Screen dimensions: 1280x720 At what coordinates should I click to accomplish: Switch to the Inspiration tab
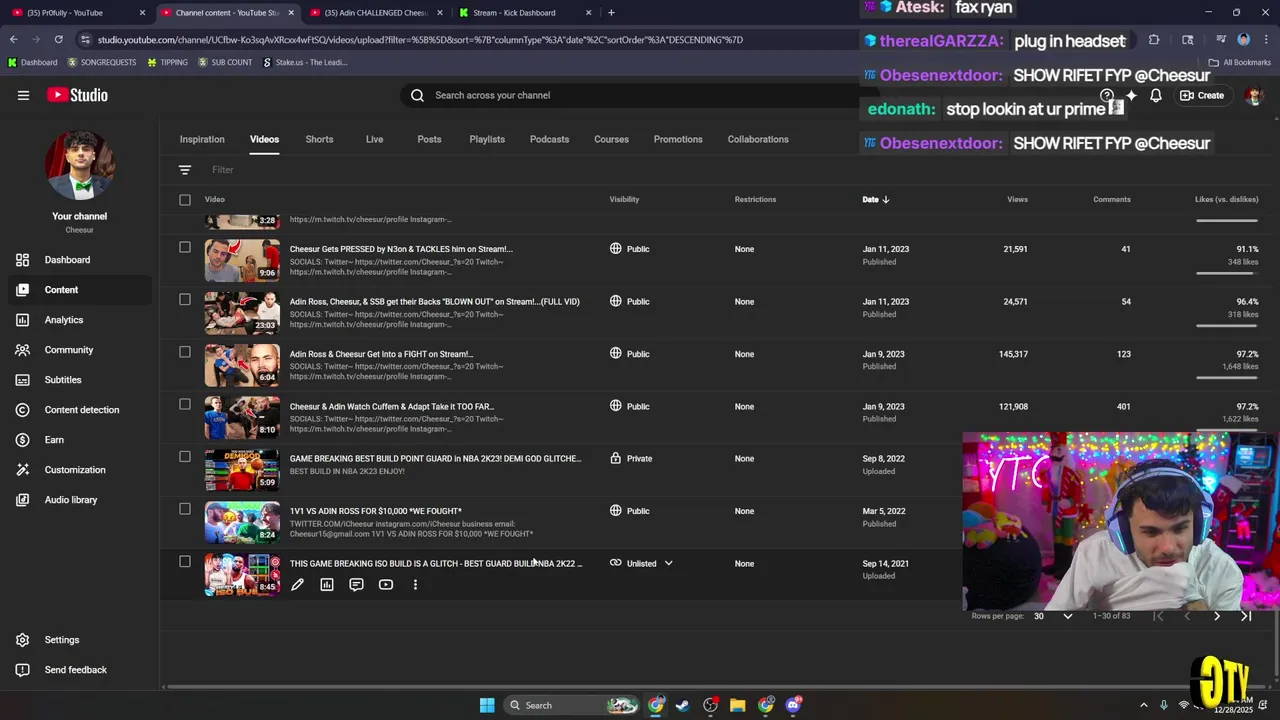202,140
